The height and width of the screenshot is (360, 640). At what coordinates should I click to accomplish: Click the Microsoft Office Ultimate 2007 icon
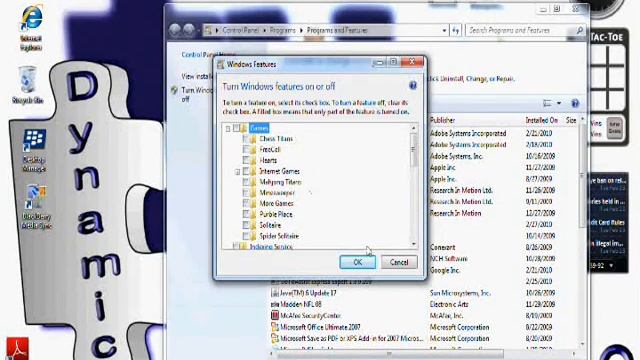click(x=275, y=327)
